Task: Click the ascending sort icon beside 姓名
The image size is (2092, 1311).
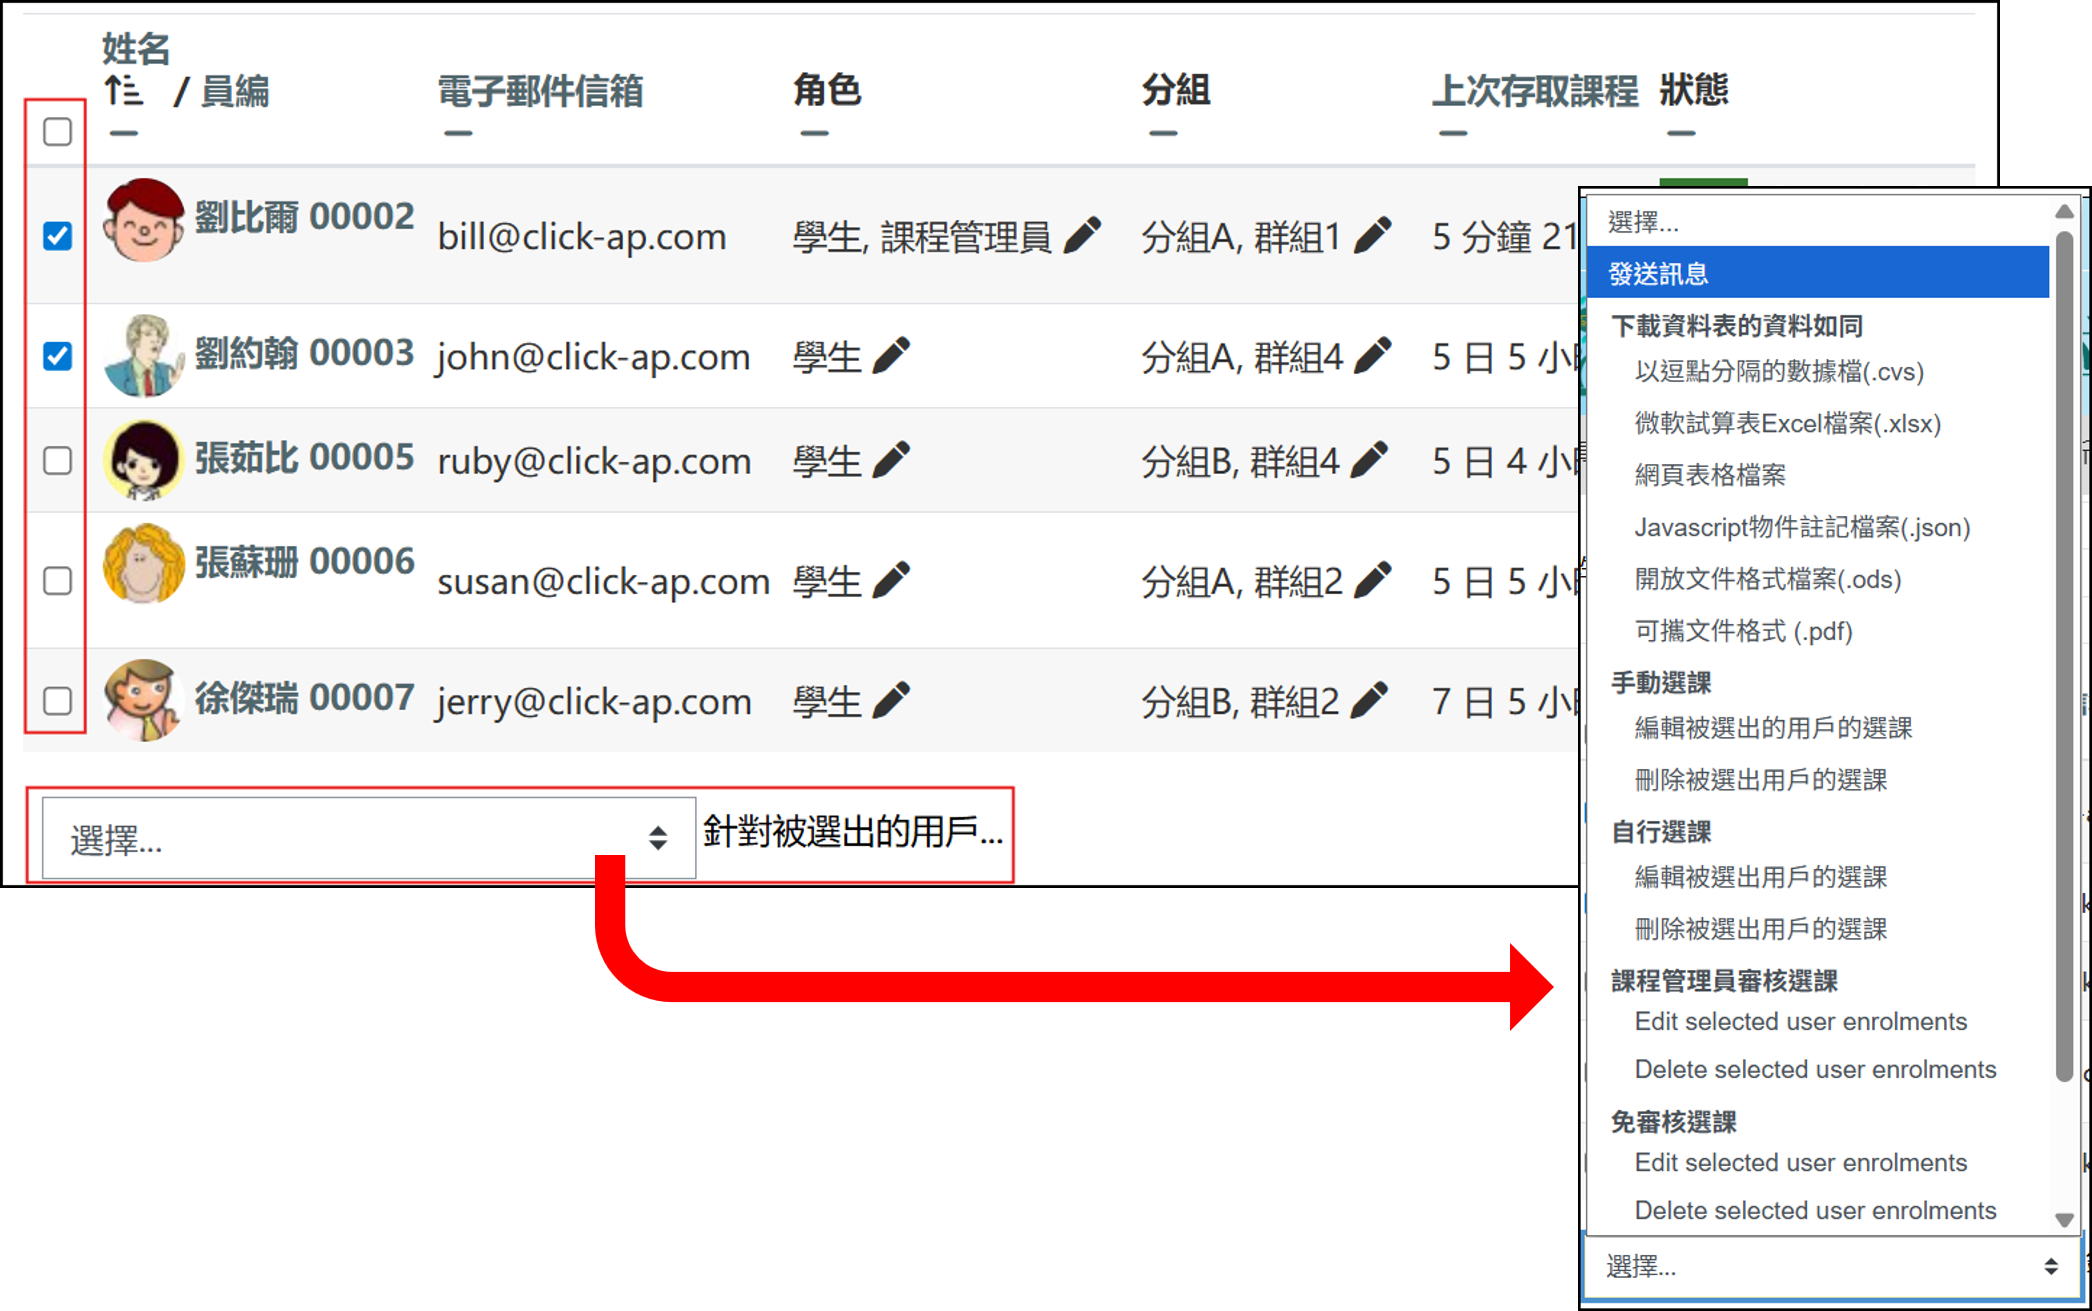Action: click(x=123, y=91)
